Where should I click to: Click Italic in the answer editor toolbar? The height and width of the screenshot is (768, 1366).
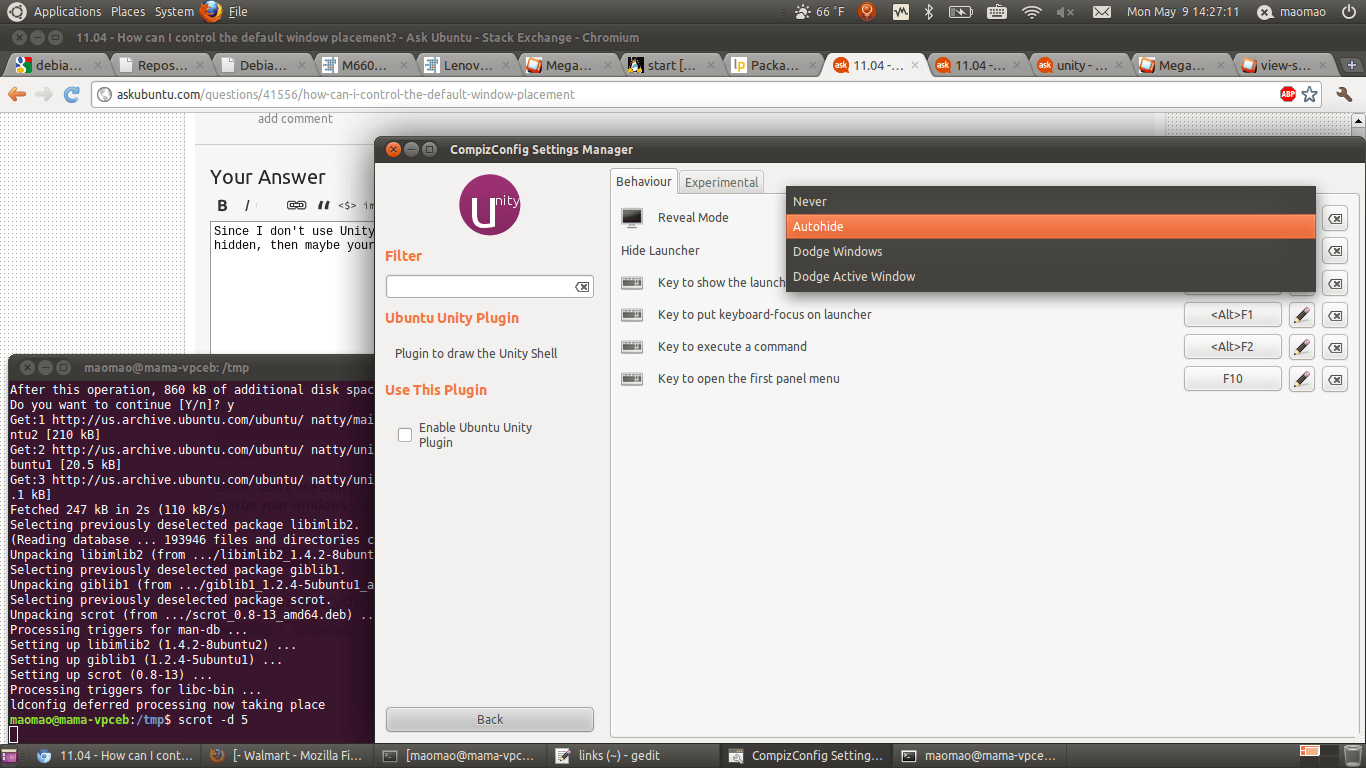tap(247, 205)
